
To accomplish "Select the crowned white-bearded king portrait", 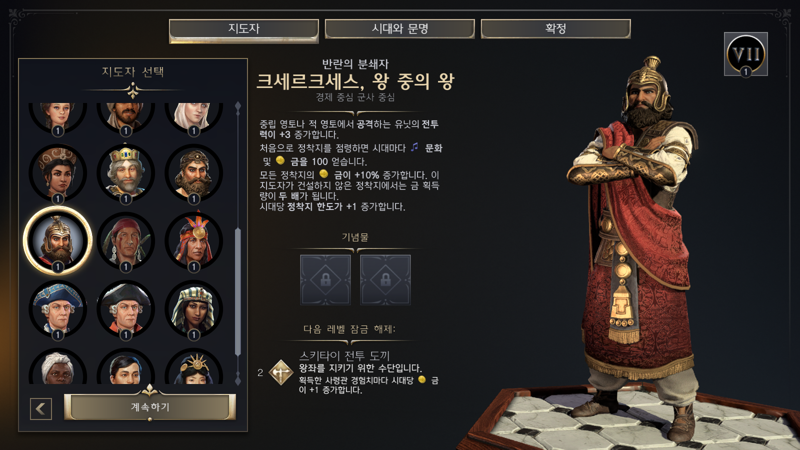I will coord(126,173).
